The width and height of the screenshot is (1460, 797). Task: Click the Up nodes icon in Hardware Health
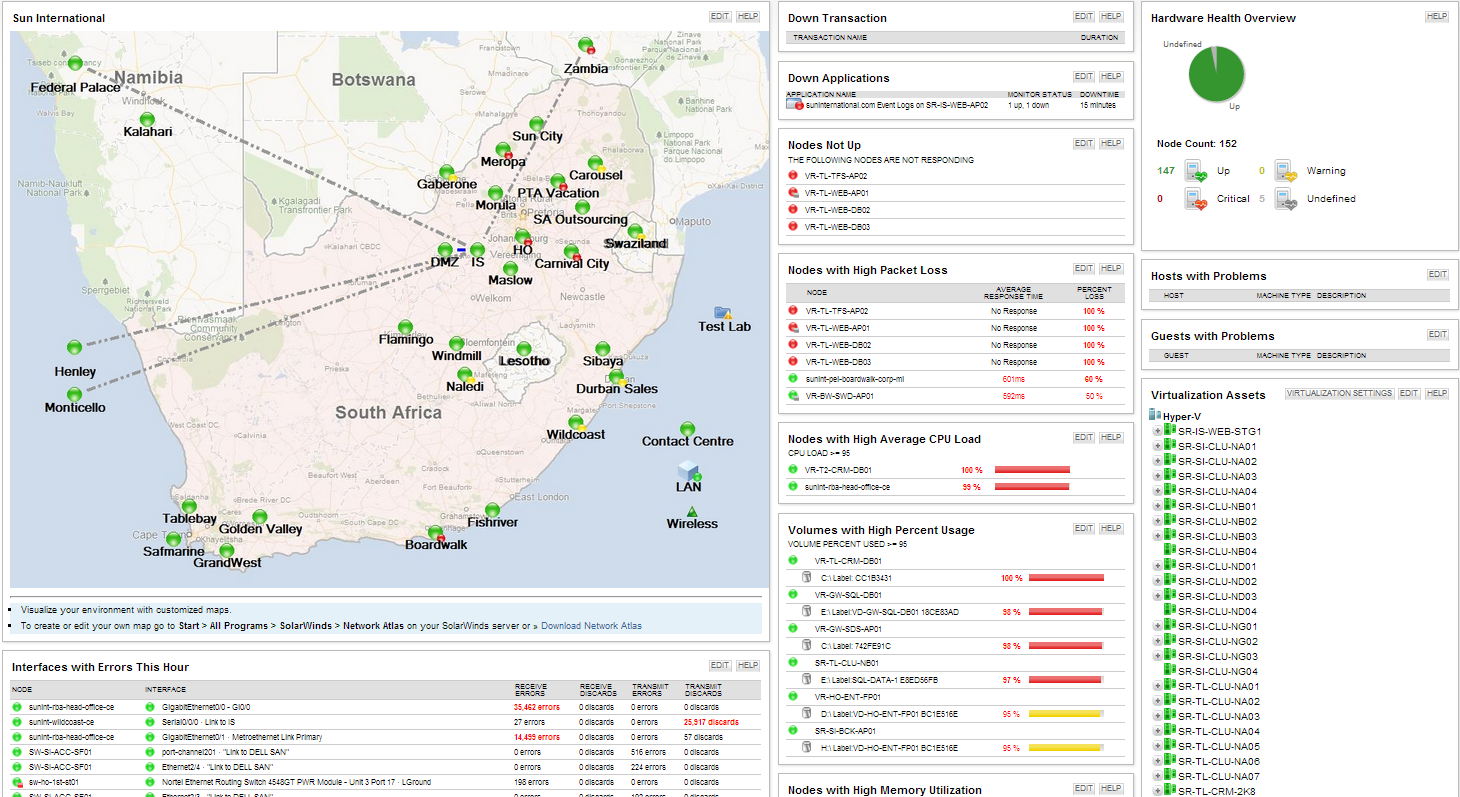pos(1197,171)
